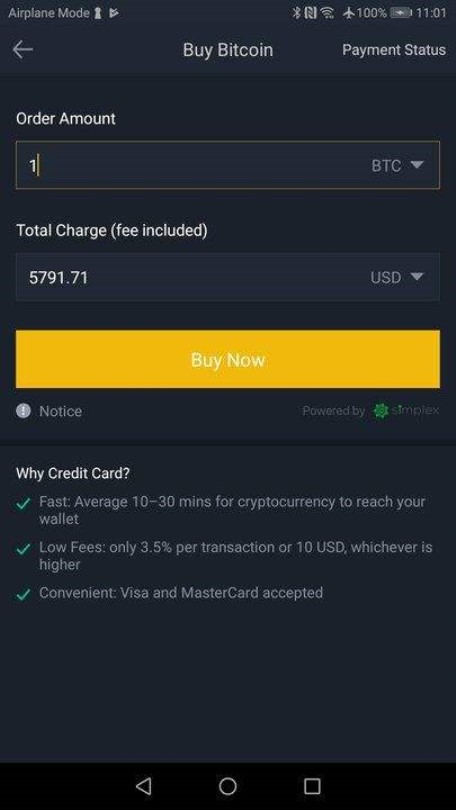
Task: Expand the BTC currency dropdown arrow
Action: (417, 165)
